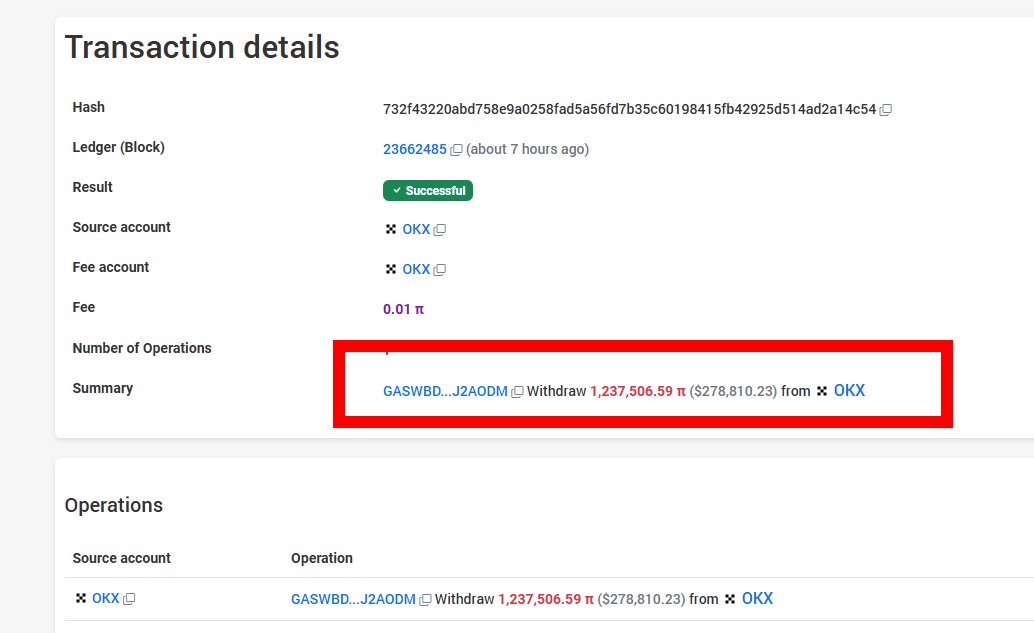Open OKX link at end of Summary
The width and height of the screenshot is (1034, 633).
point(849,390)
